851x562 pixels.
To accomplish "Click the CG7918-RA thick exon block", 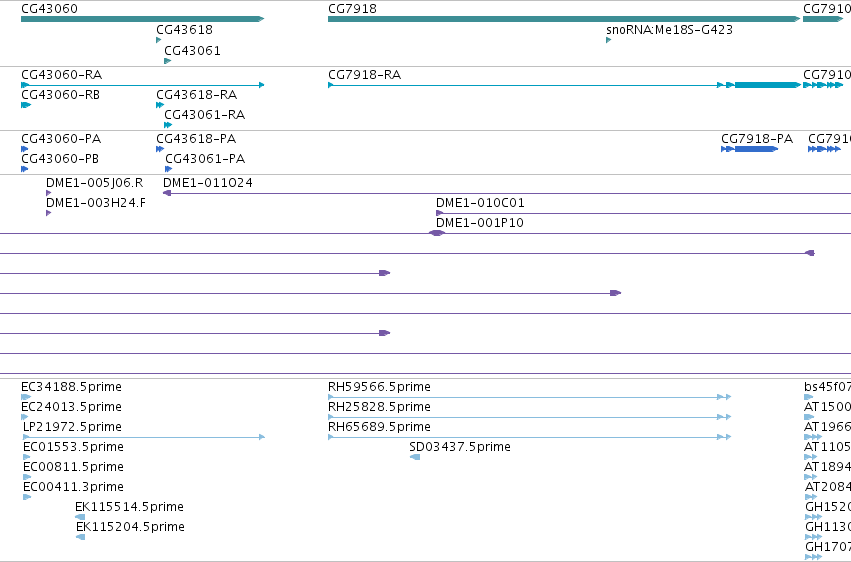I will [x=767, y=85].
